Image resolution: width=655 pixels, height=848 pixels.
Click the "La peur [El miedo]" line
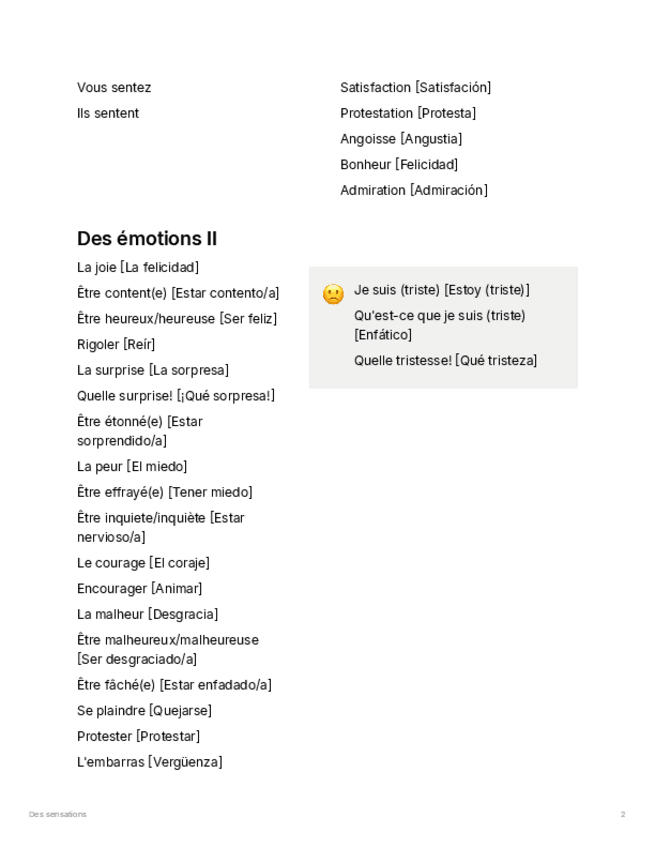(132, 467)
